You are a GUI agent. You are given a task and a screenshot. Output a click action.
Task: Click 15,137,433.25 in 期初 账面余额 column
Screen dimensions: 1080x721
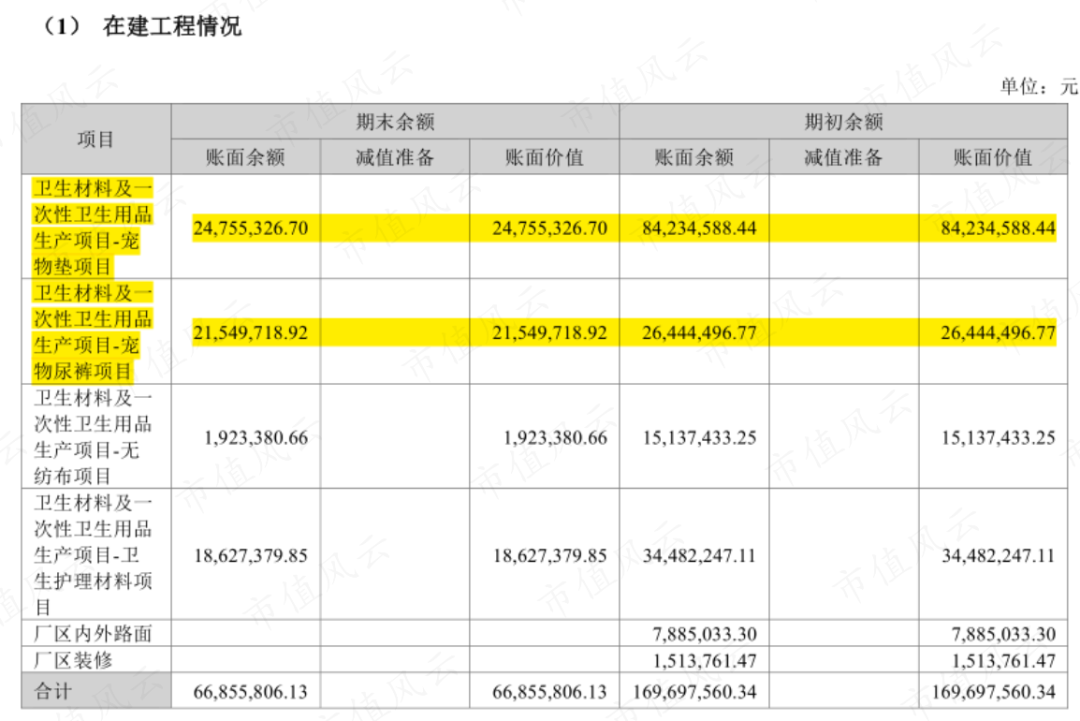[x=699, y=437]
